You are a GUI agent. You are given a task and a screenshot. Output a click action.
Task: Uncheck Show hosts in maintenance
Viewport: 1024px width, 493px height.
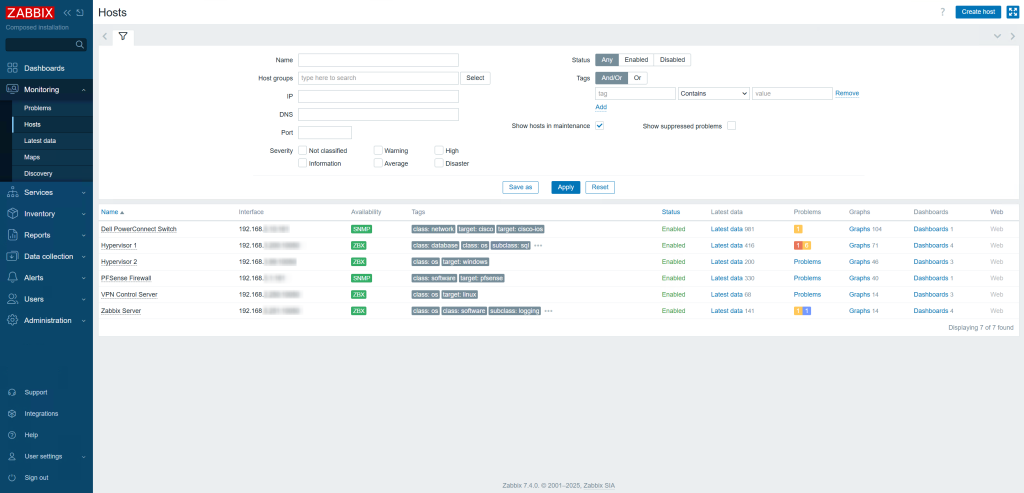(600, 125)
